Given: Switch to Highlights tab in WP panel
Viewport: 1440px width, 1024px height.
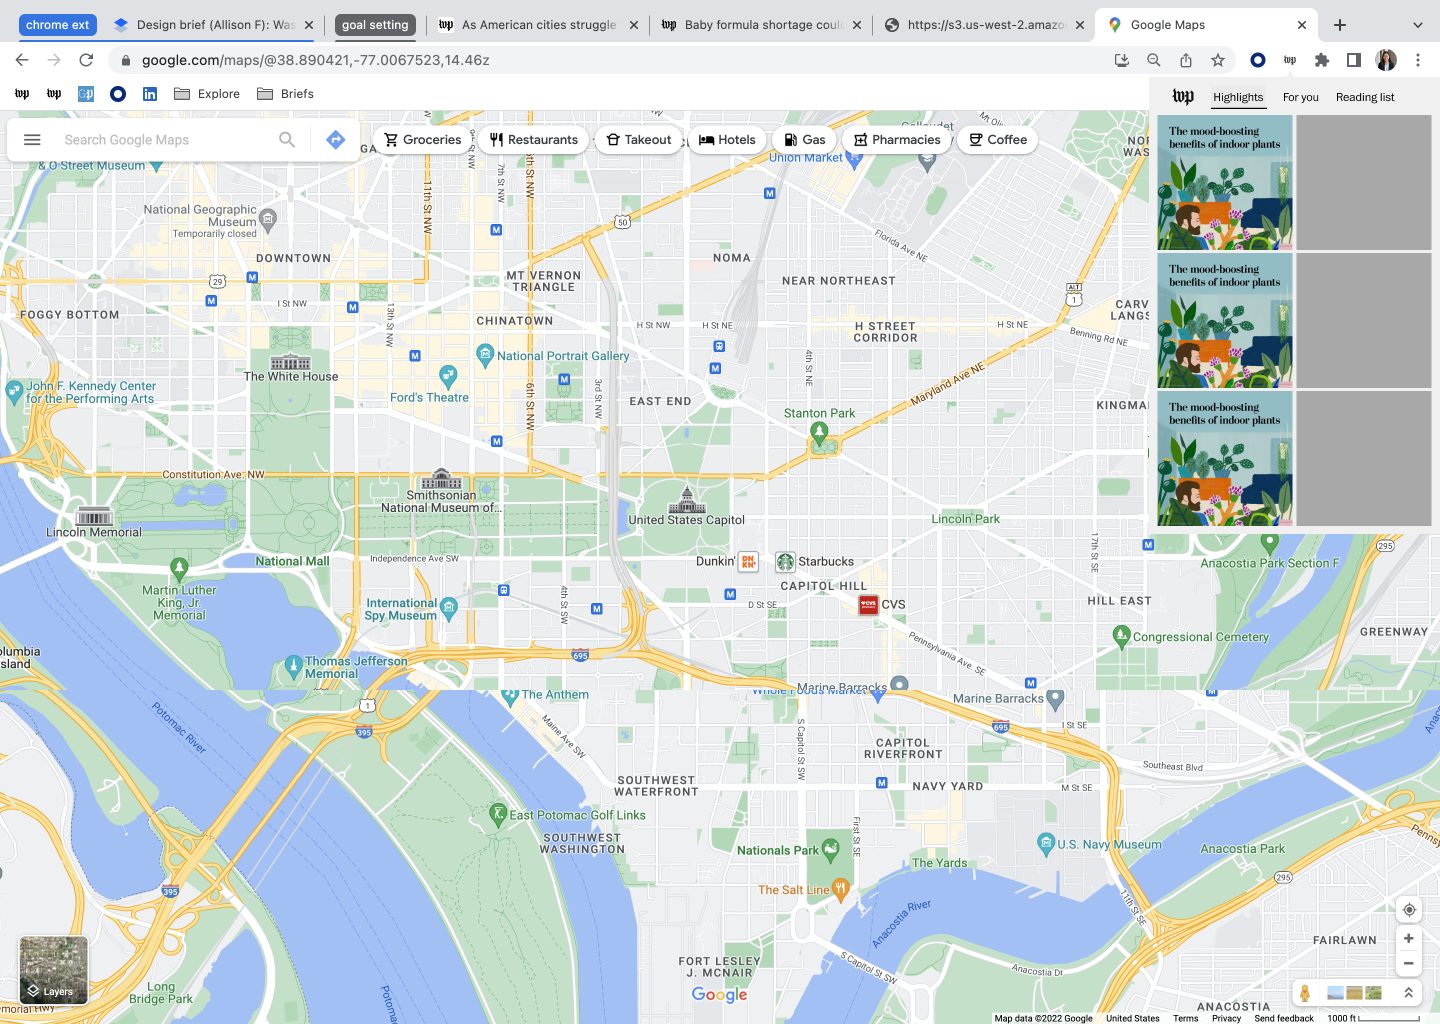Looking at the screenshot, I should click(1238, 97).
